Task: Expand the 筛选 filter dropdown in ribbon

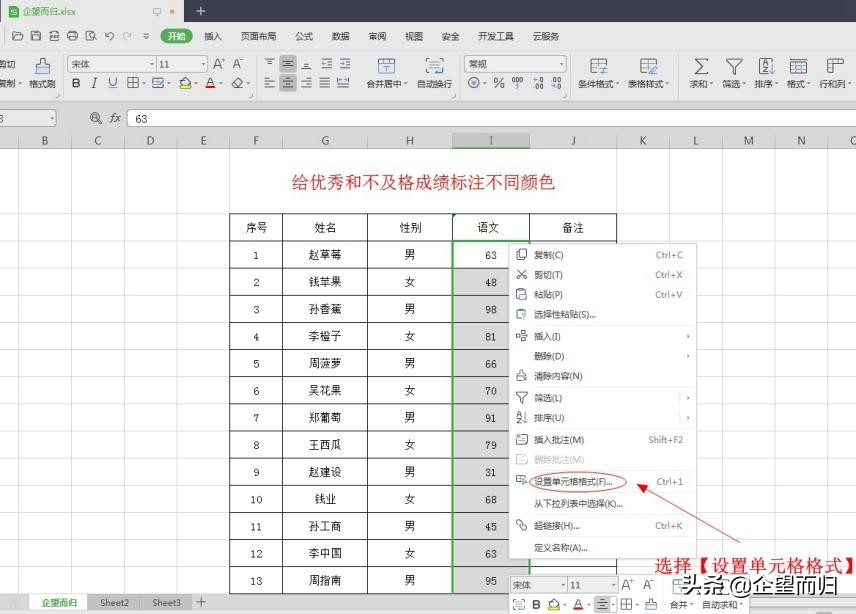Action: tap(744, 84)
